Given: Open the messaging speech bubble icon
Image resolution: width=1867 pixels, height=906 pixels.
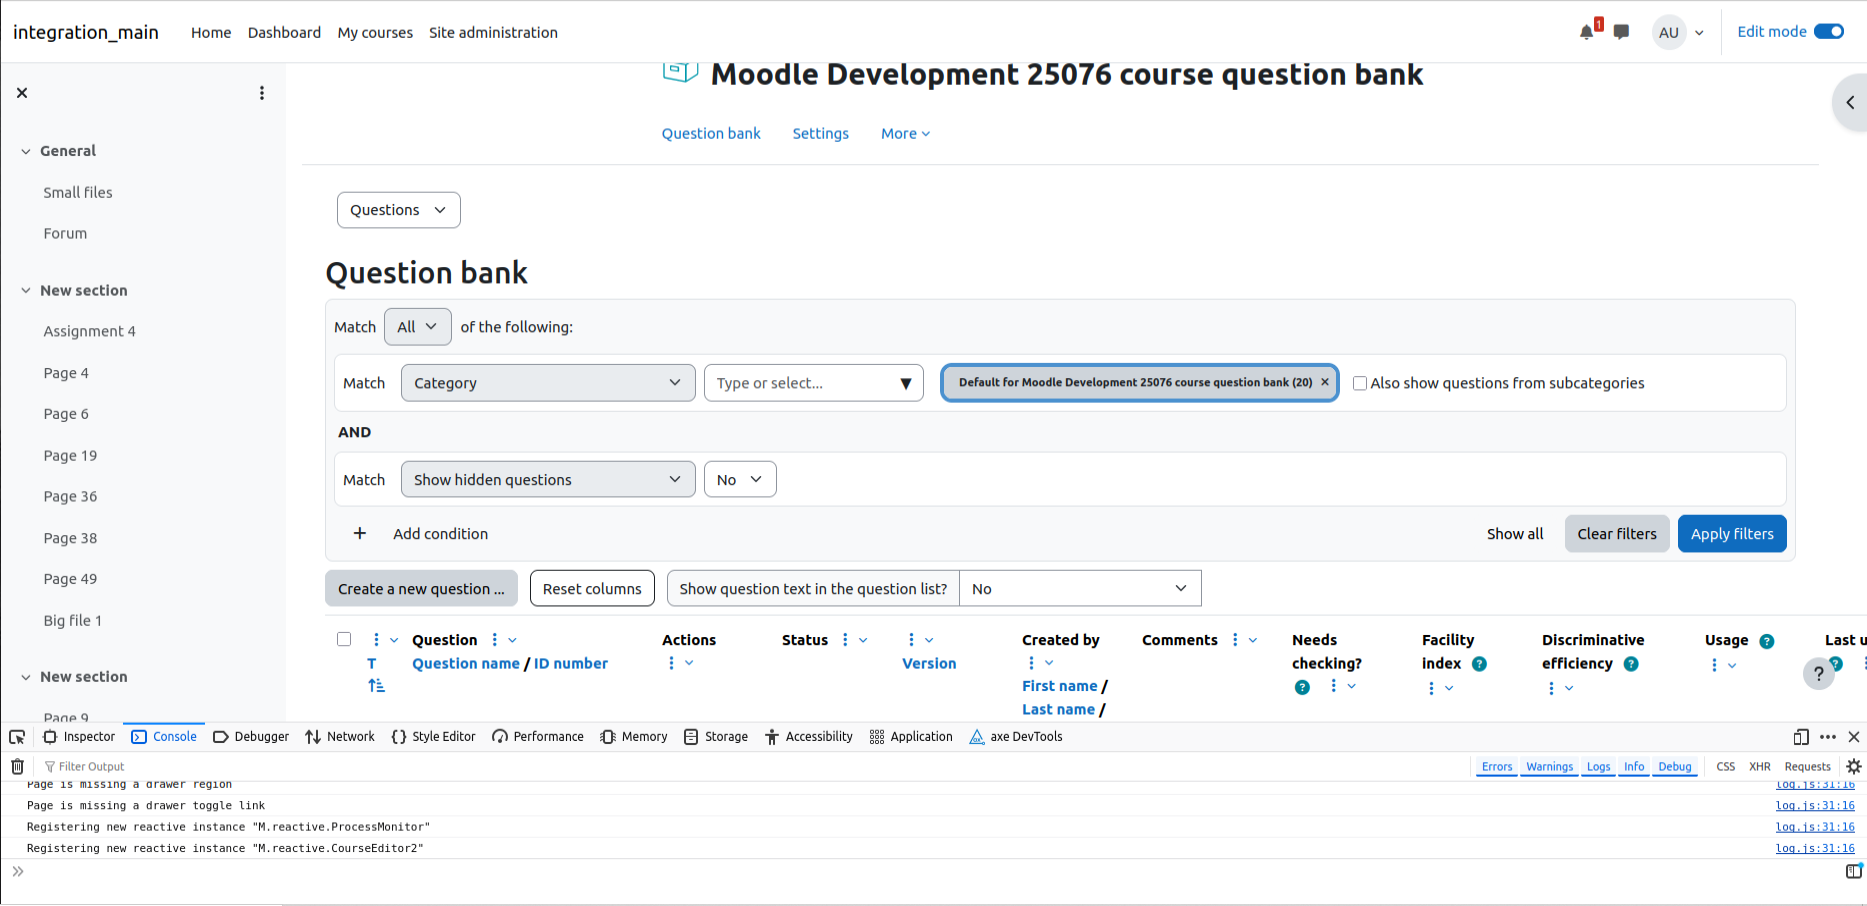Looking at the screenshot, I should click(x=1621, y=32).
